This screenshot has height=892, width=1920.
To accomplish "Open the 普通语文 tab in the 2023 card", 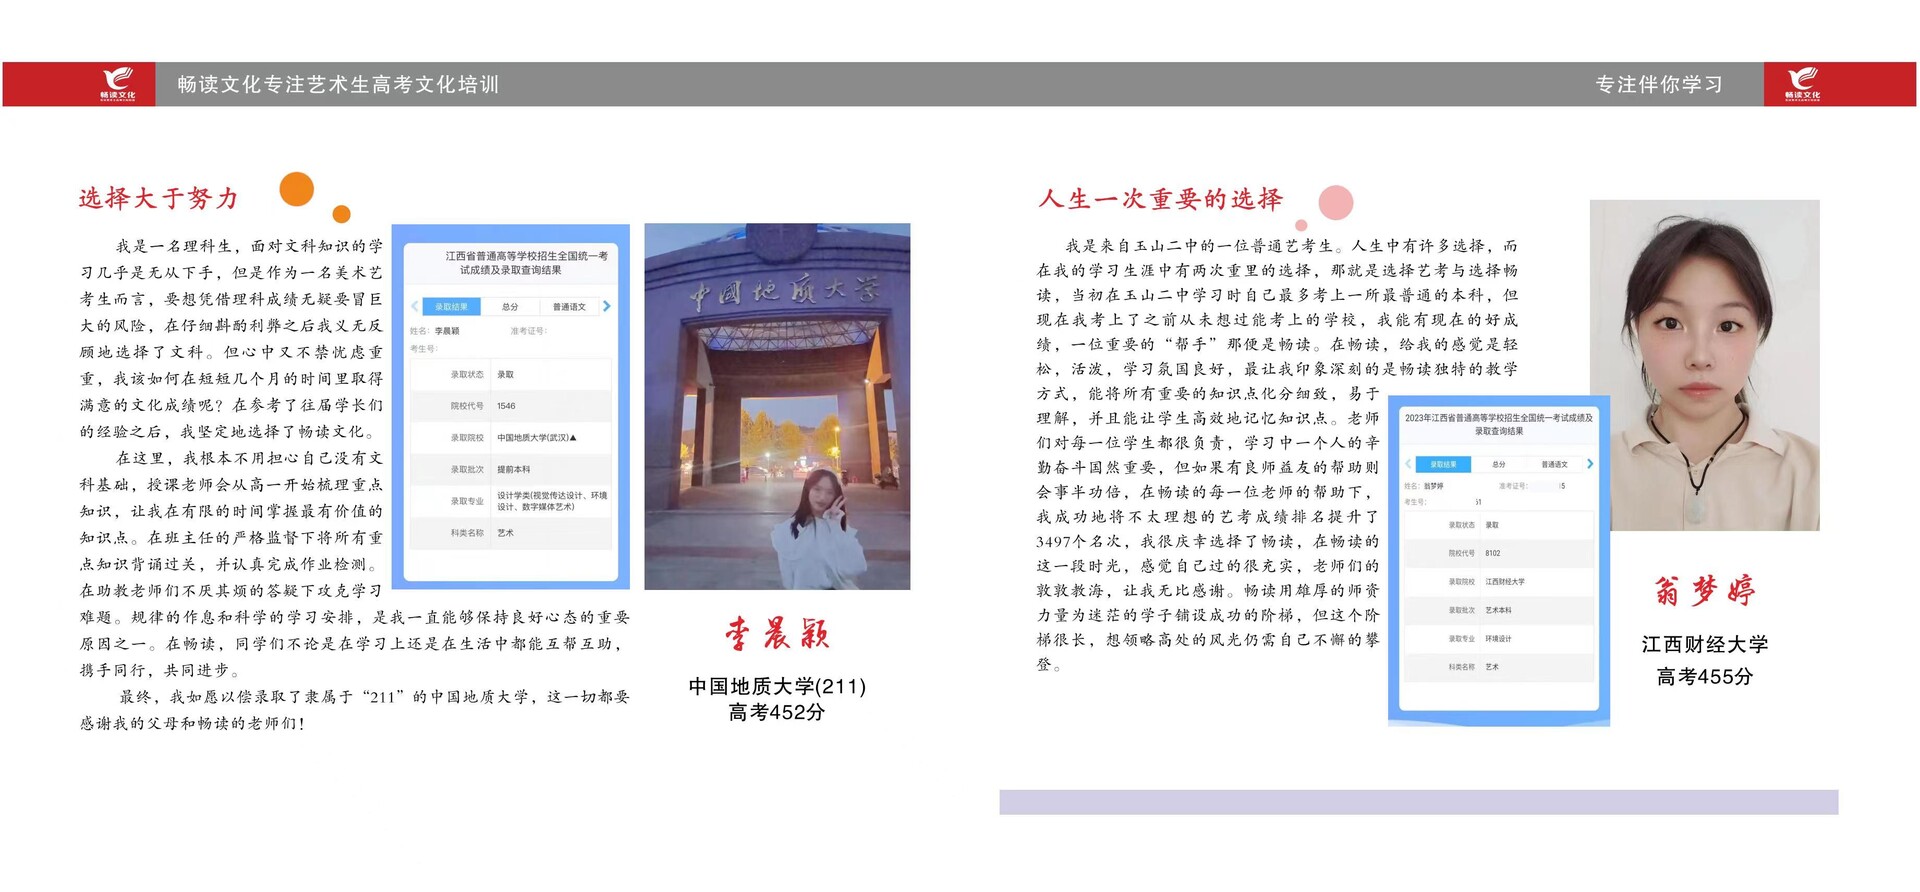I will coord(1554,464).
